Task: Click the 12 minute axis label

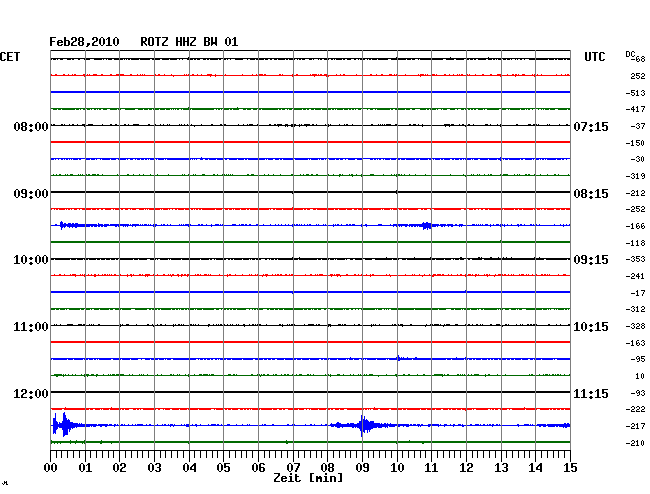Action: tap(466, 468)
